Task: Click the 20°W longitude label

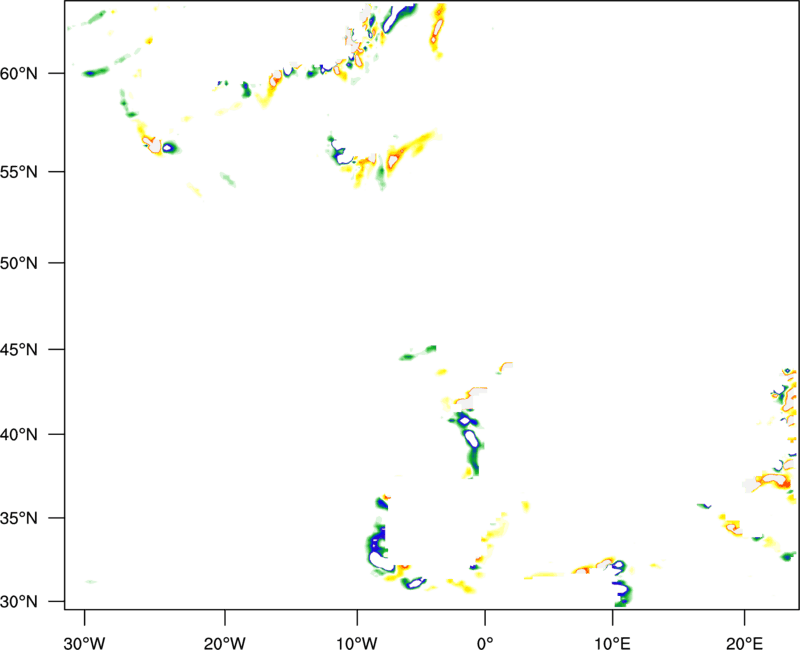Action: click(x=225, y=643)
